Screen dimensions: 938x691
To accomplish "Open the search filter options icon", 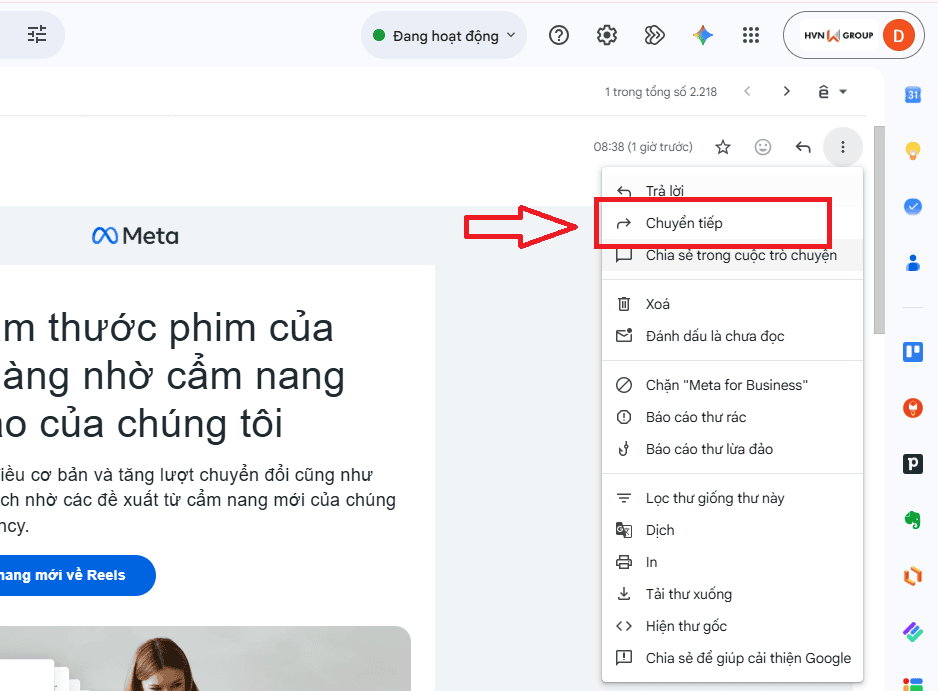I will tap(37, 34).
